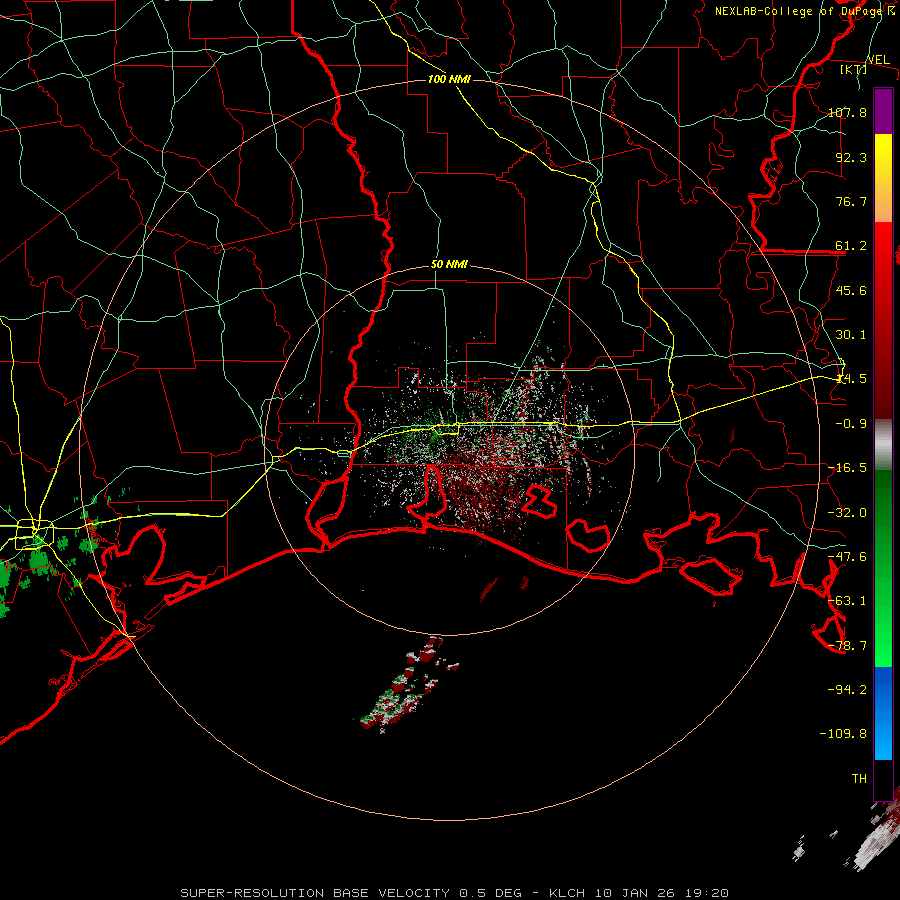
Task: Click the 107.8 scale value
Action: point(847,112)
